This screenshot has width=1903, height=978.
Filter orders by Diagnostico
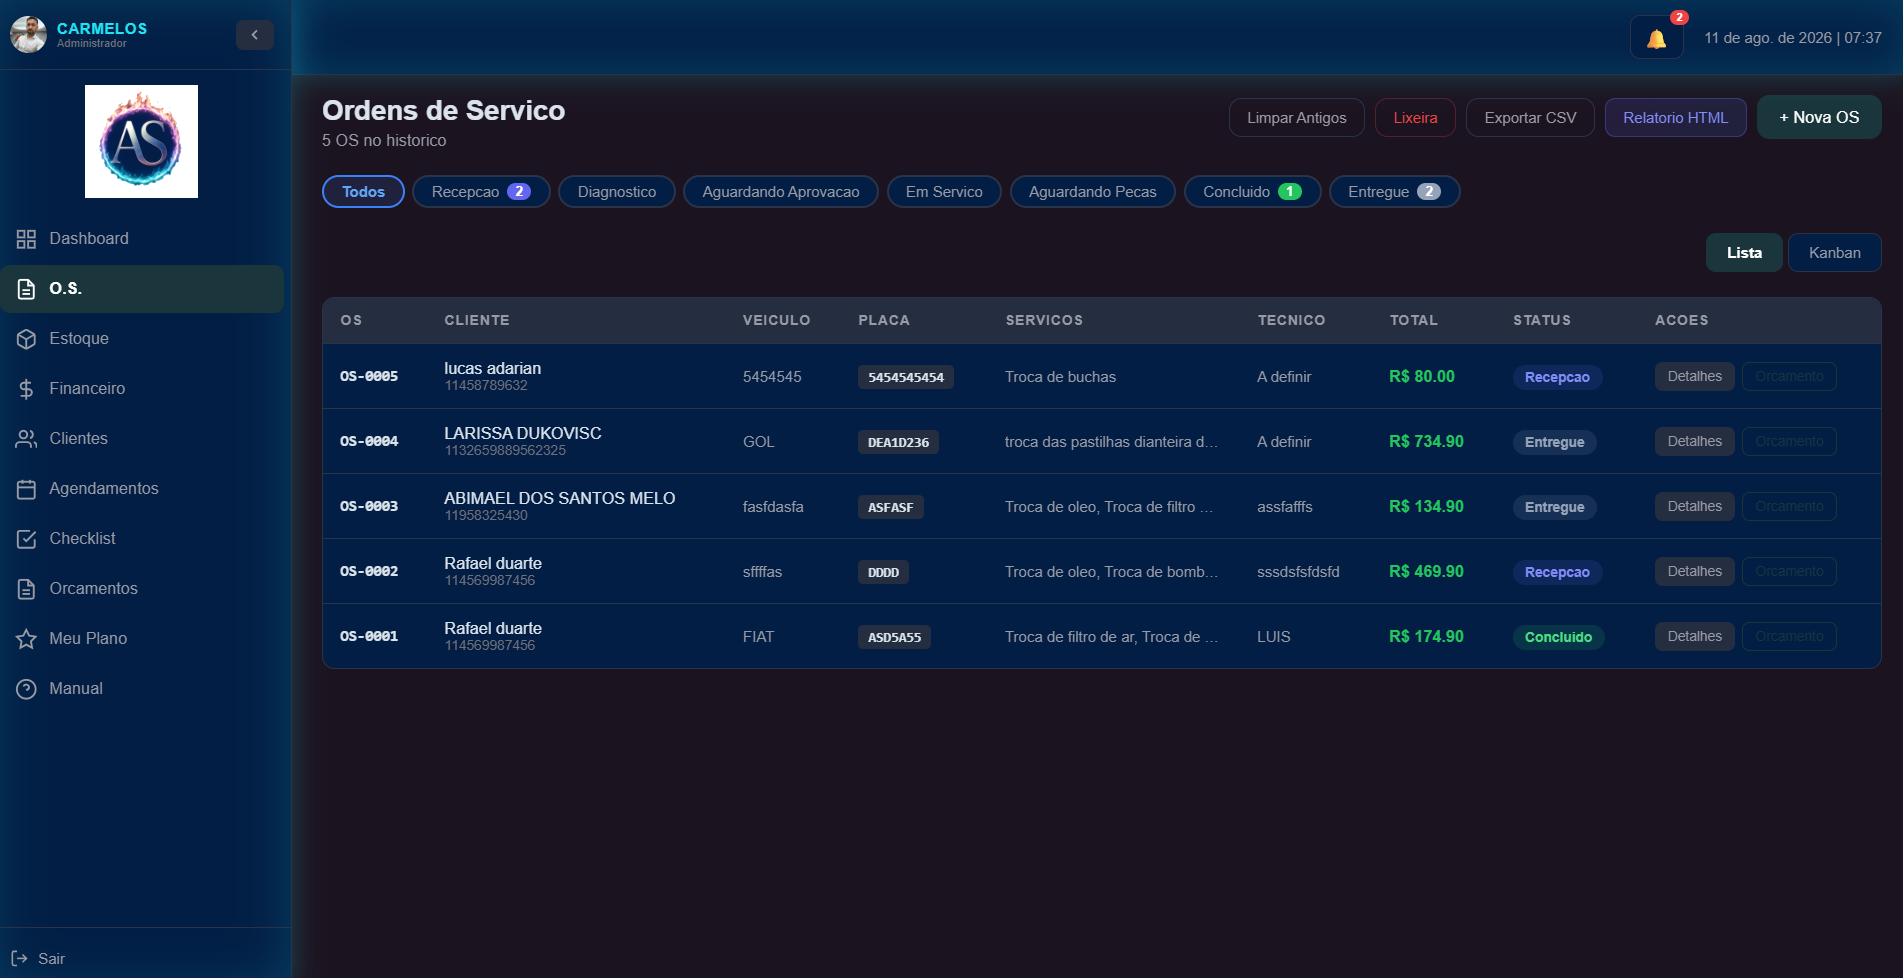(x=617, y=192)
